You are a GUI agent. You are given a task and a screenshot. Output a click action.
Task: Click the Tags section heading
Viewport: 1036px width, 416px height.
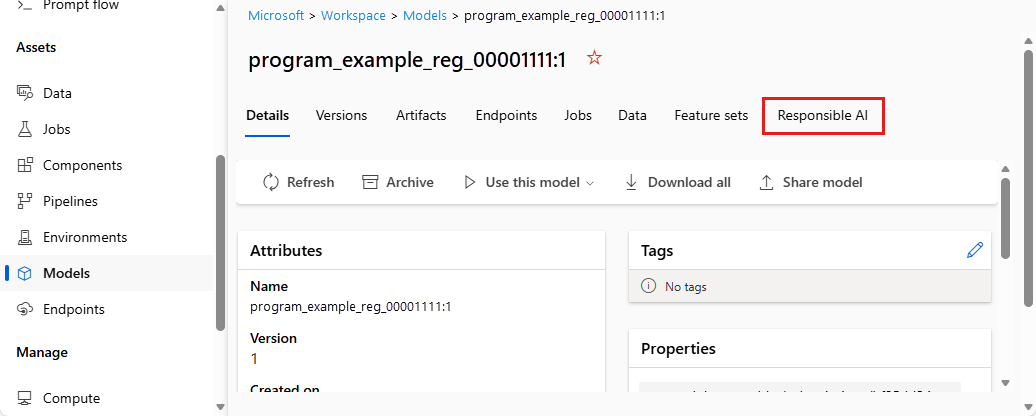pos(657,250)
